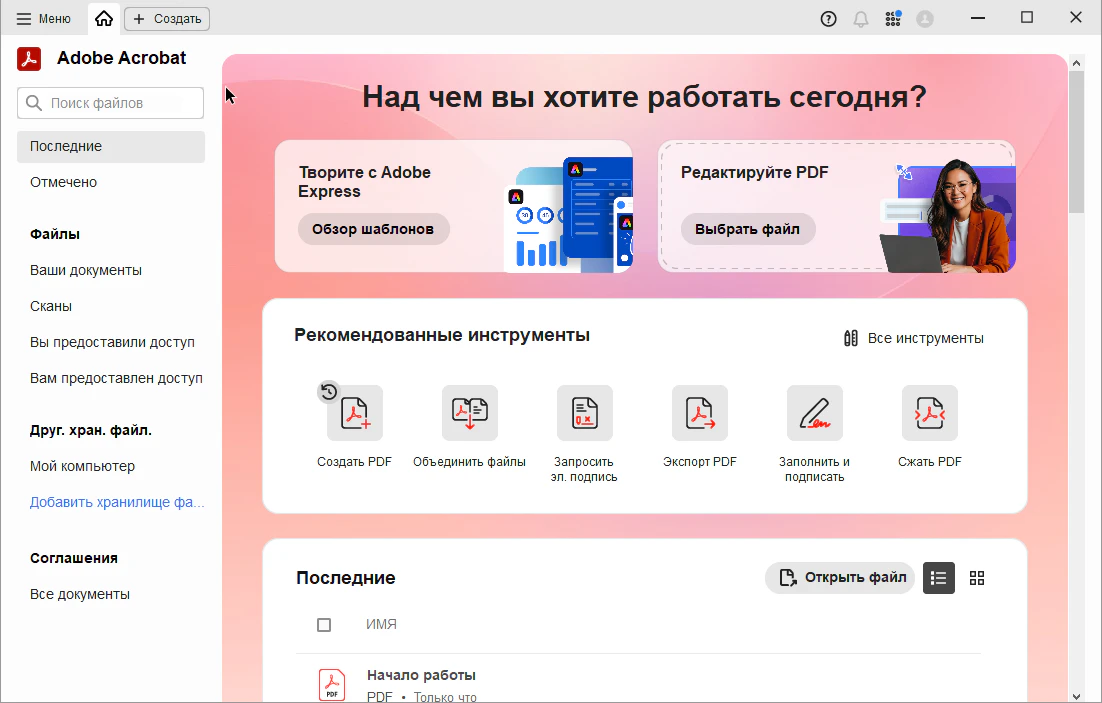1102x703 pixels.
Task: Open Запросить эл. подпись tool
Action: point(585,413)
